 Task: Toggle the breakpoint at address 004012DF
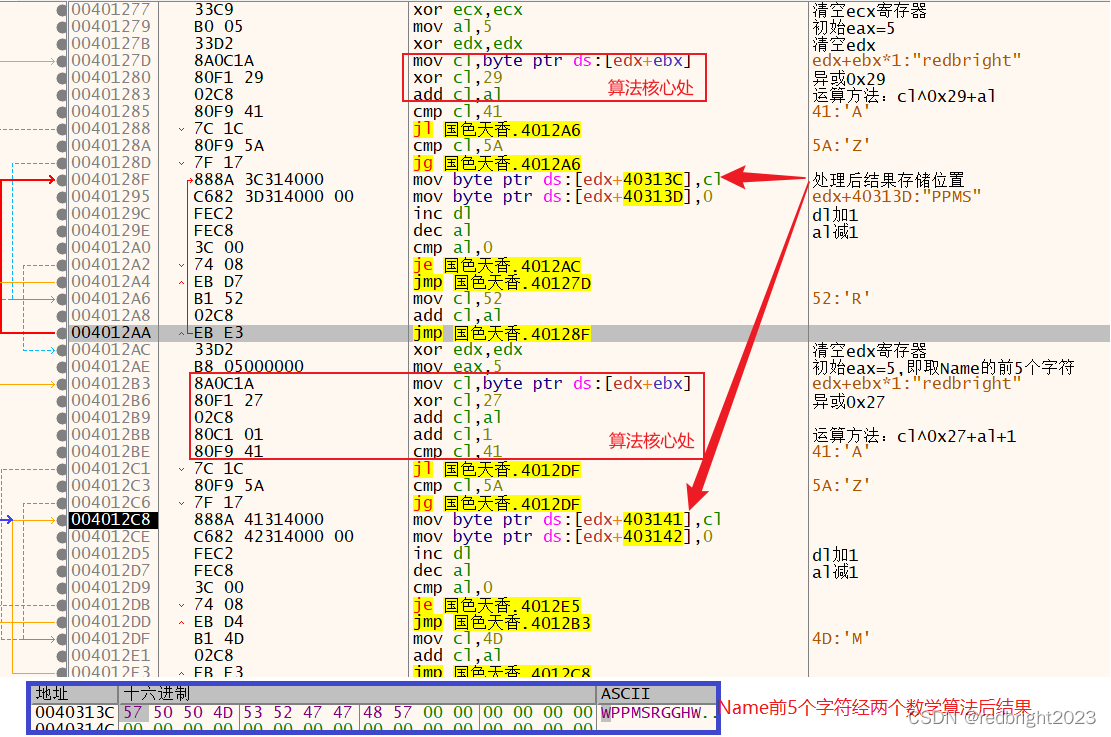click(61, 639)
